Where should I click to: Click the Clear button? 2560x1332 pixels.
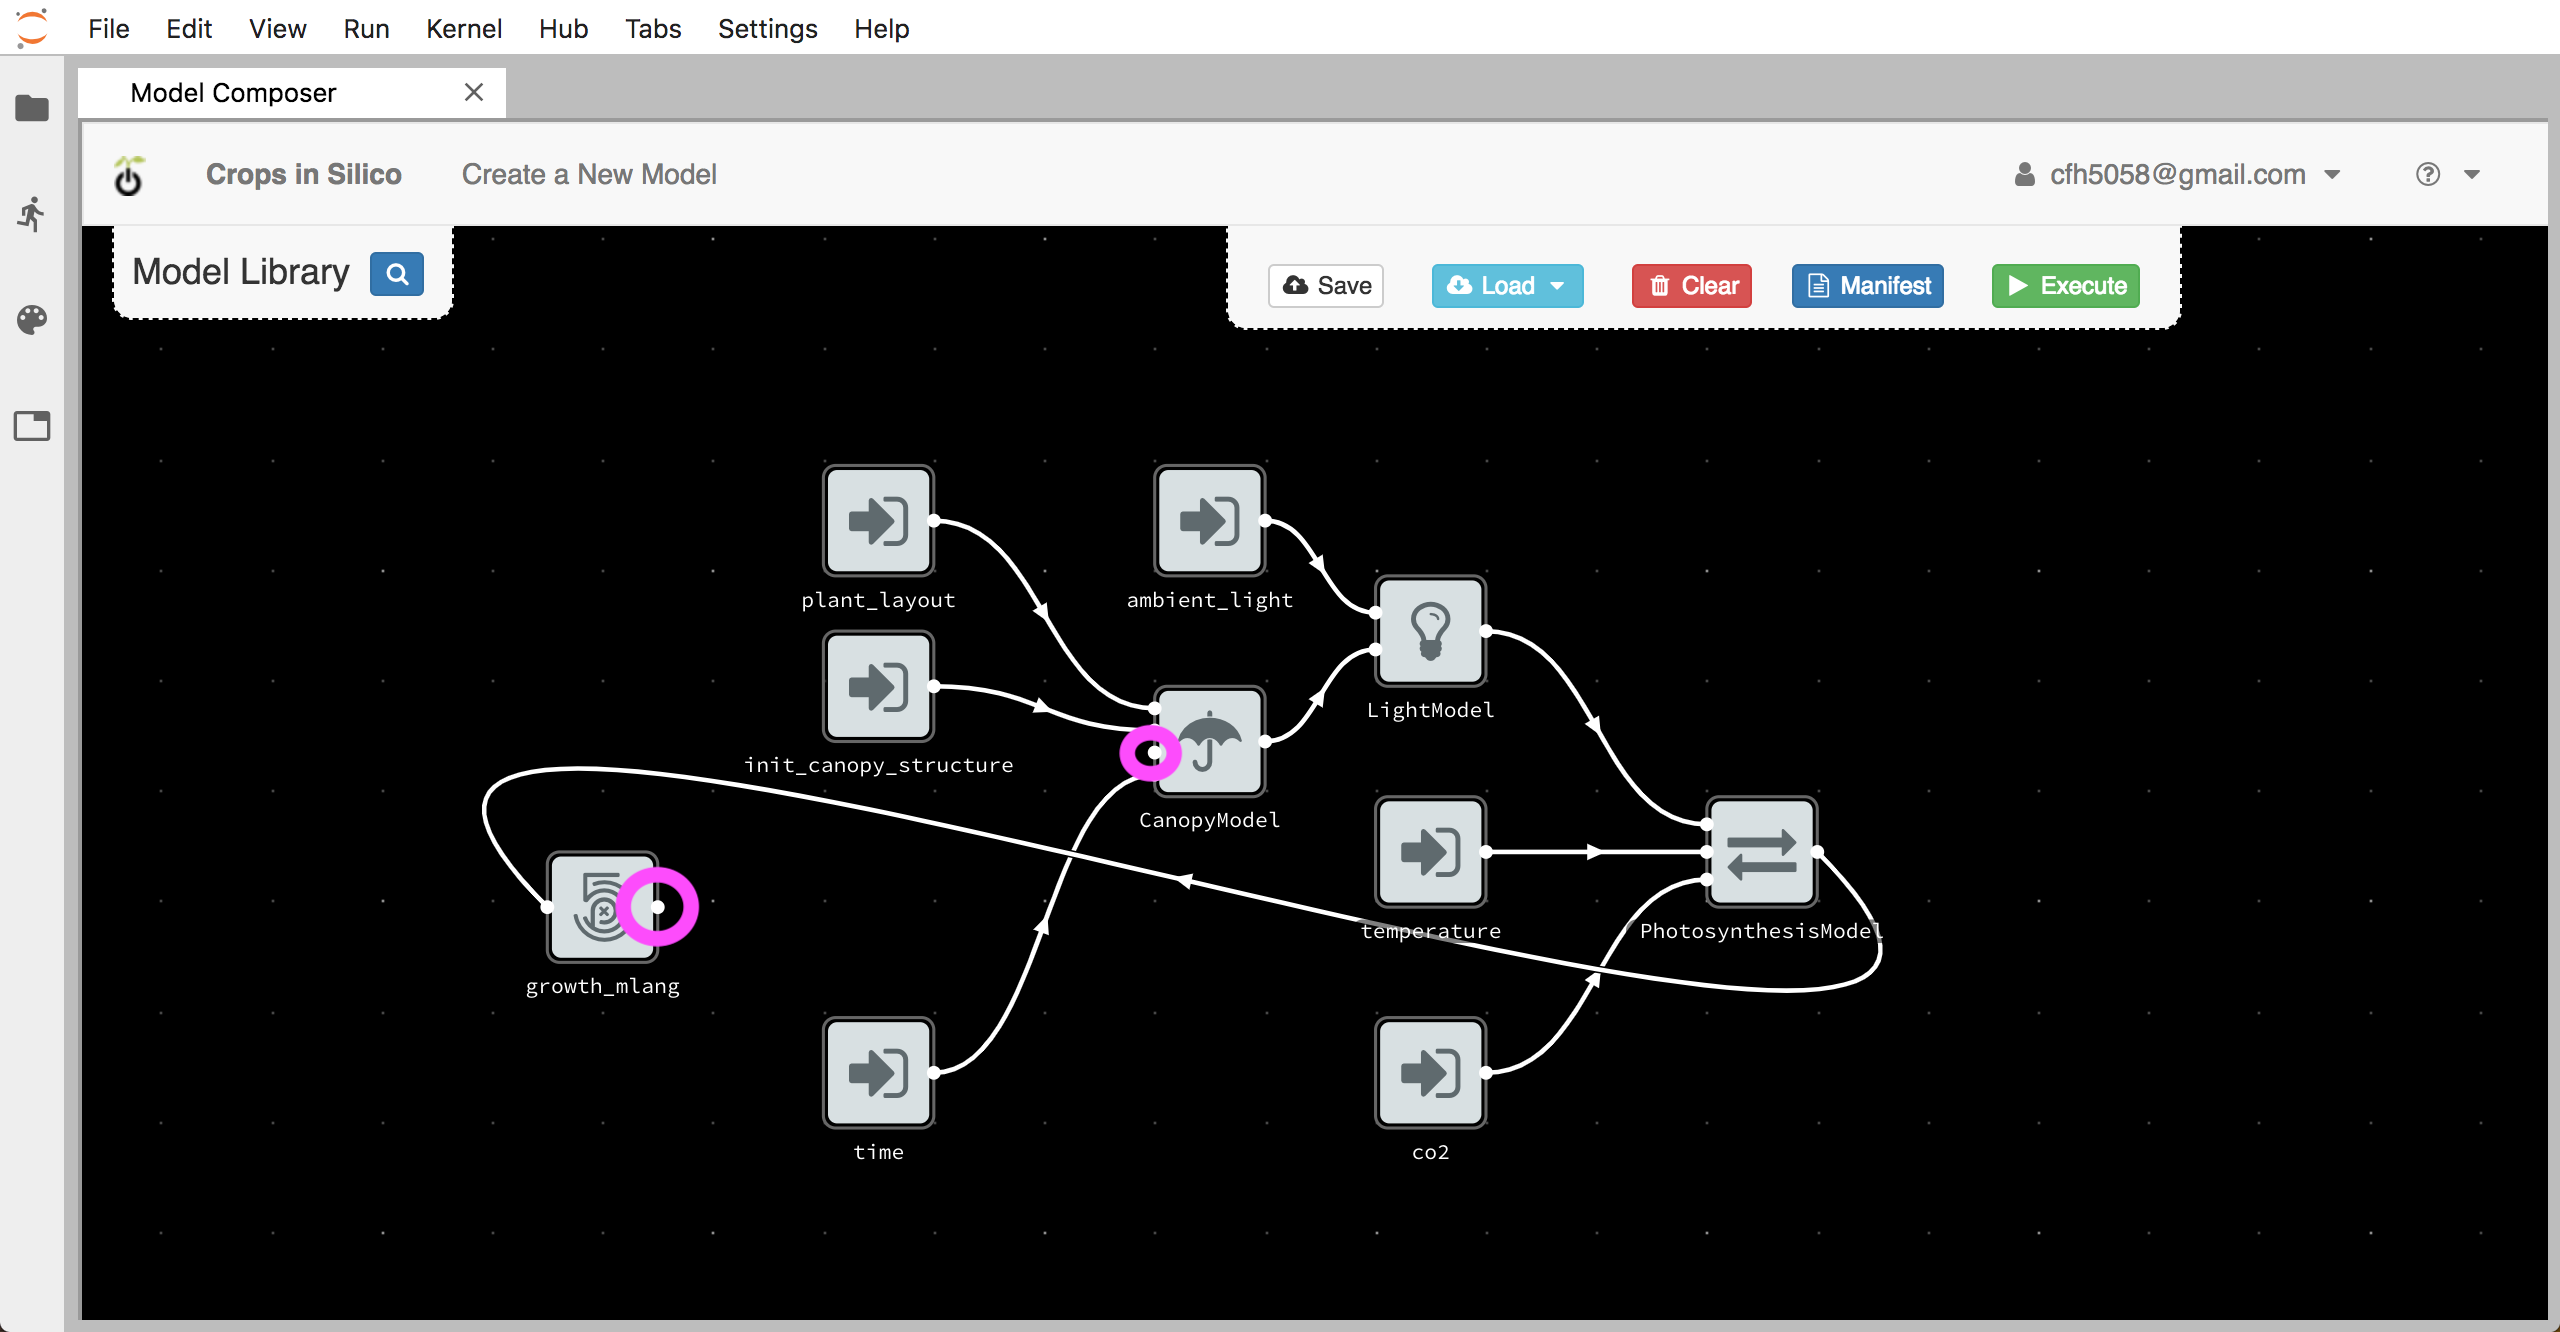tap(1695, 284)
